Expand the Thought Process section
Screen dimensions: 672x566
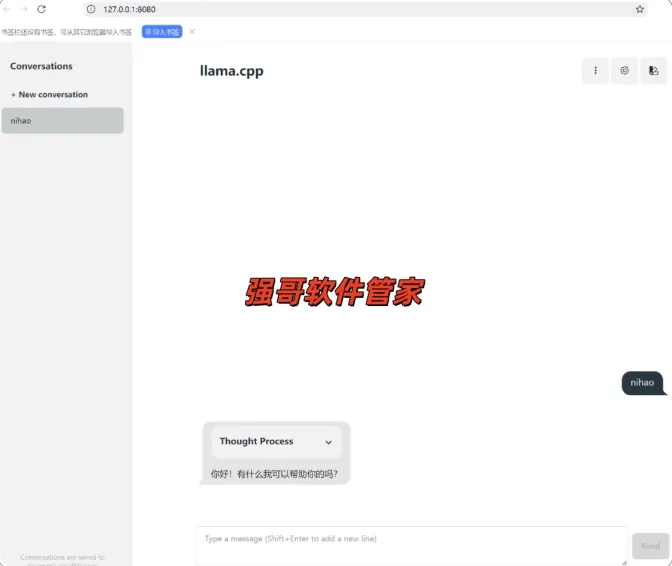pyautogui.click(x=276, y=442)
